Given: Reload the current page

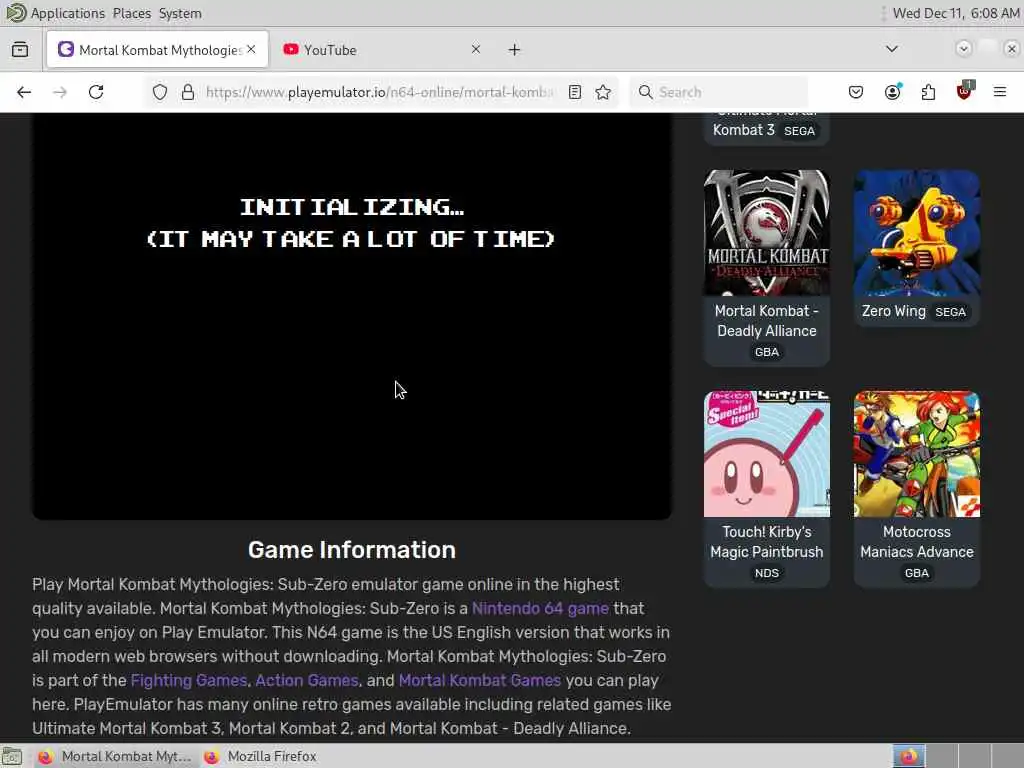Looking at the screenshot, I should click(96, 92).
